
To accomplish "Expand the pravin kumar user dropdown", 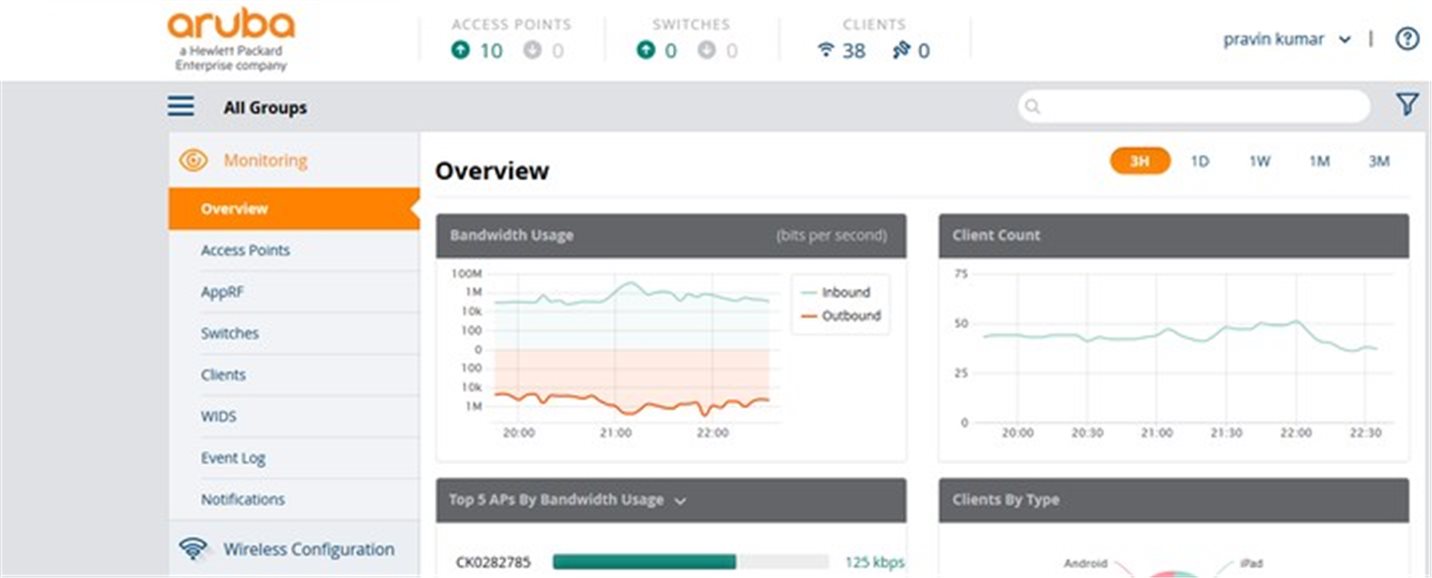I will coord(1287,39).
